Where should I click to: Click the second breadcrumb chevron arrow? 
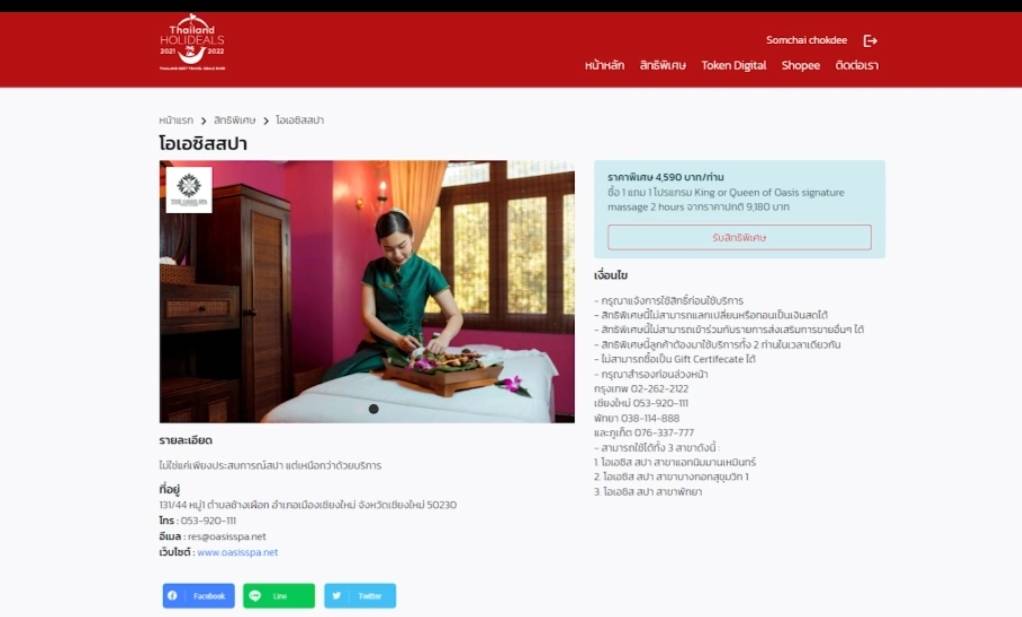tap(266, 121)
